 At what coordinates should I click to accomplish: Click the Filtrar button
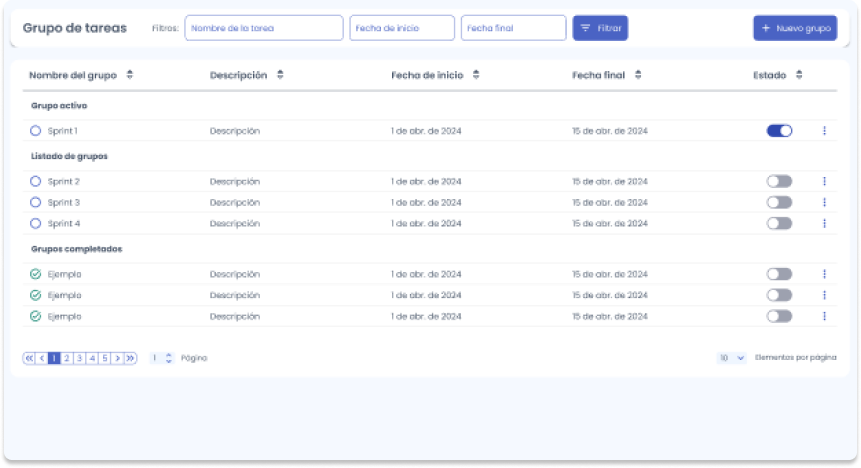click(600, 28)
